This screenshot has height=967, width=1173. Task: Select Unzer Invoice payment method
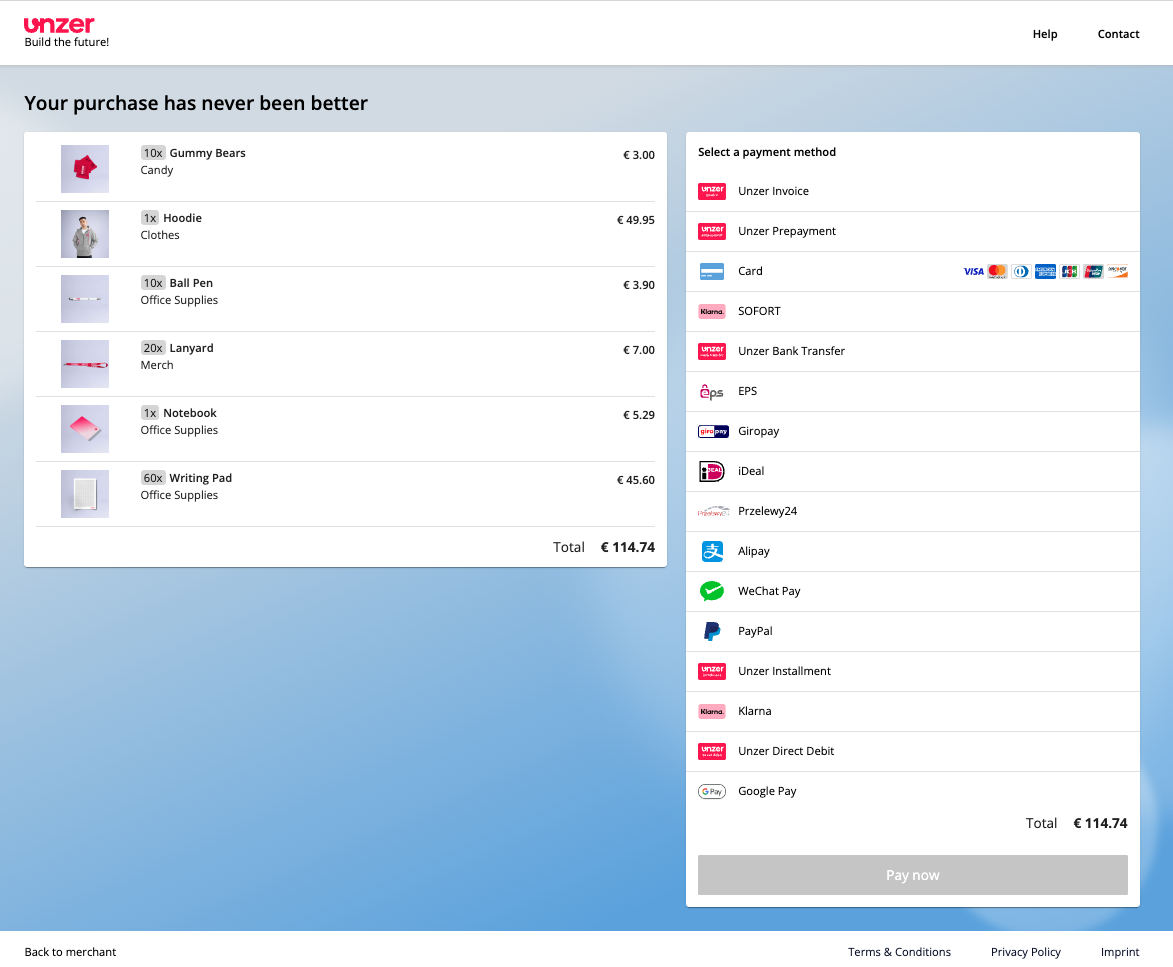(913, 191)
